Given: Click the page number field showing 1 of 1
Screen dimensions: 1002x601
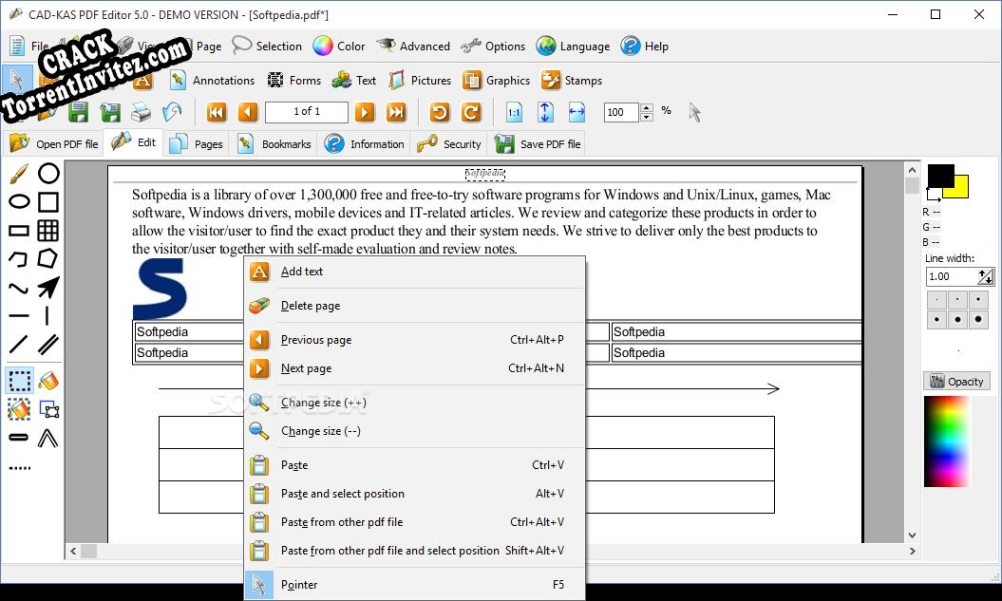Looking at the screenshot, I should [307, 112].
